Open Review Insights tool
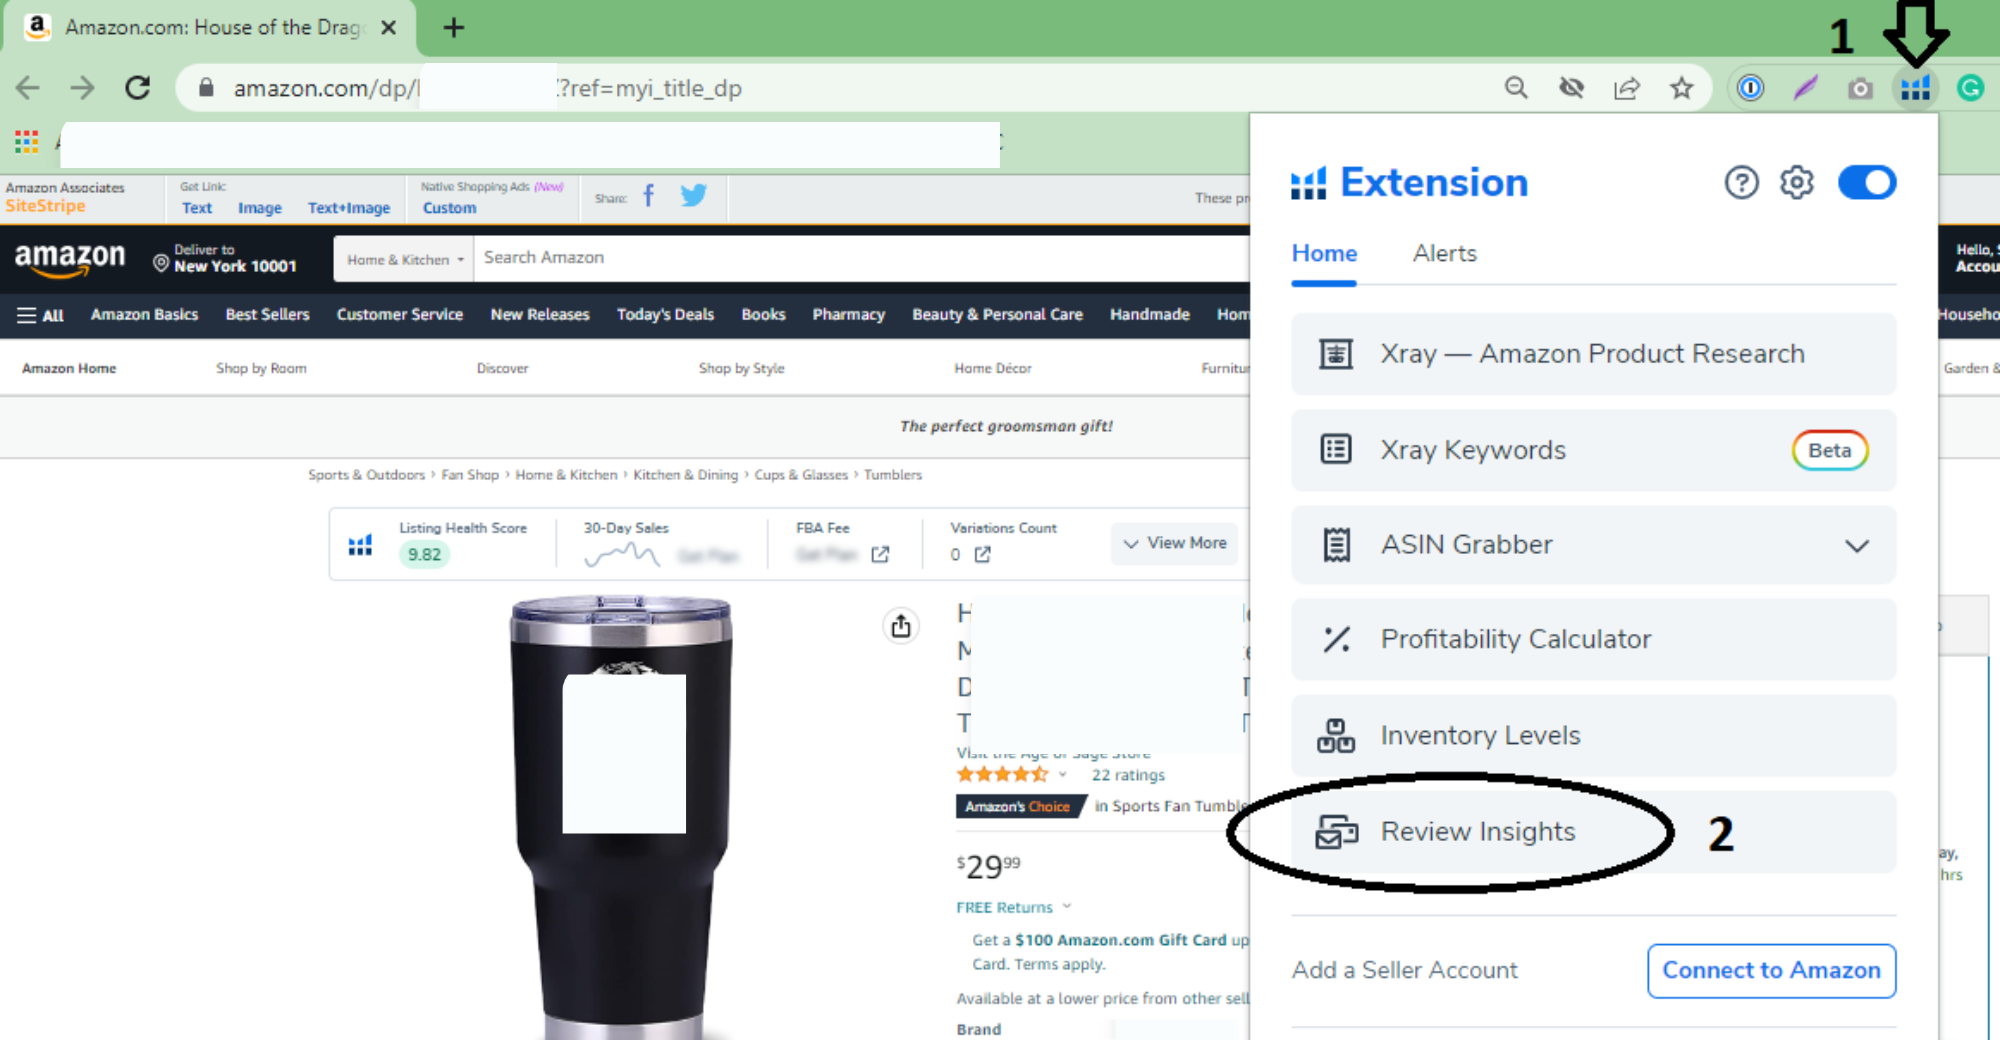 (1593, 832)
